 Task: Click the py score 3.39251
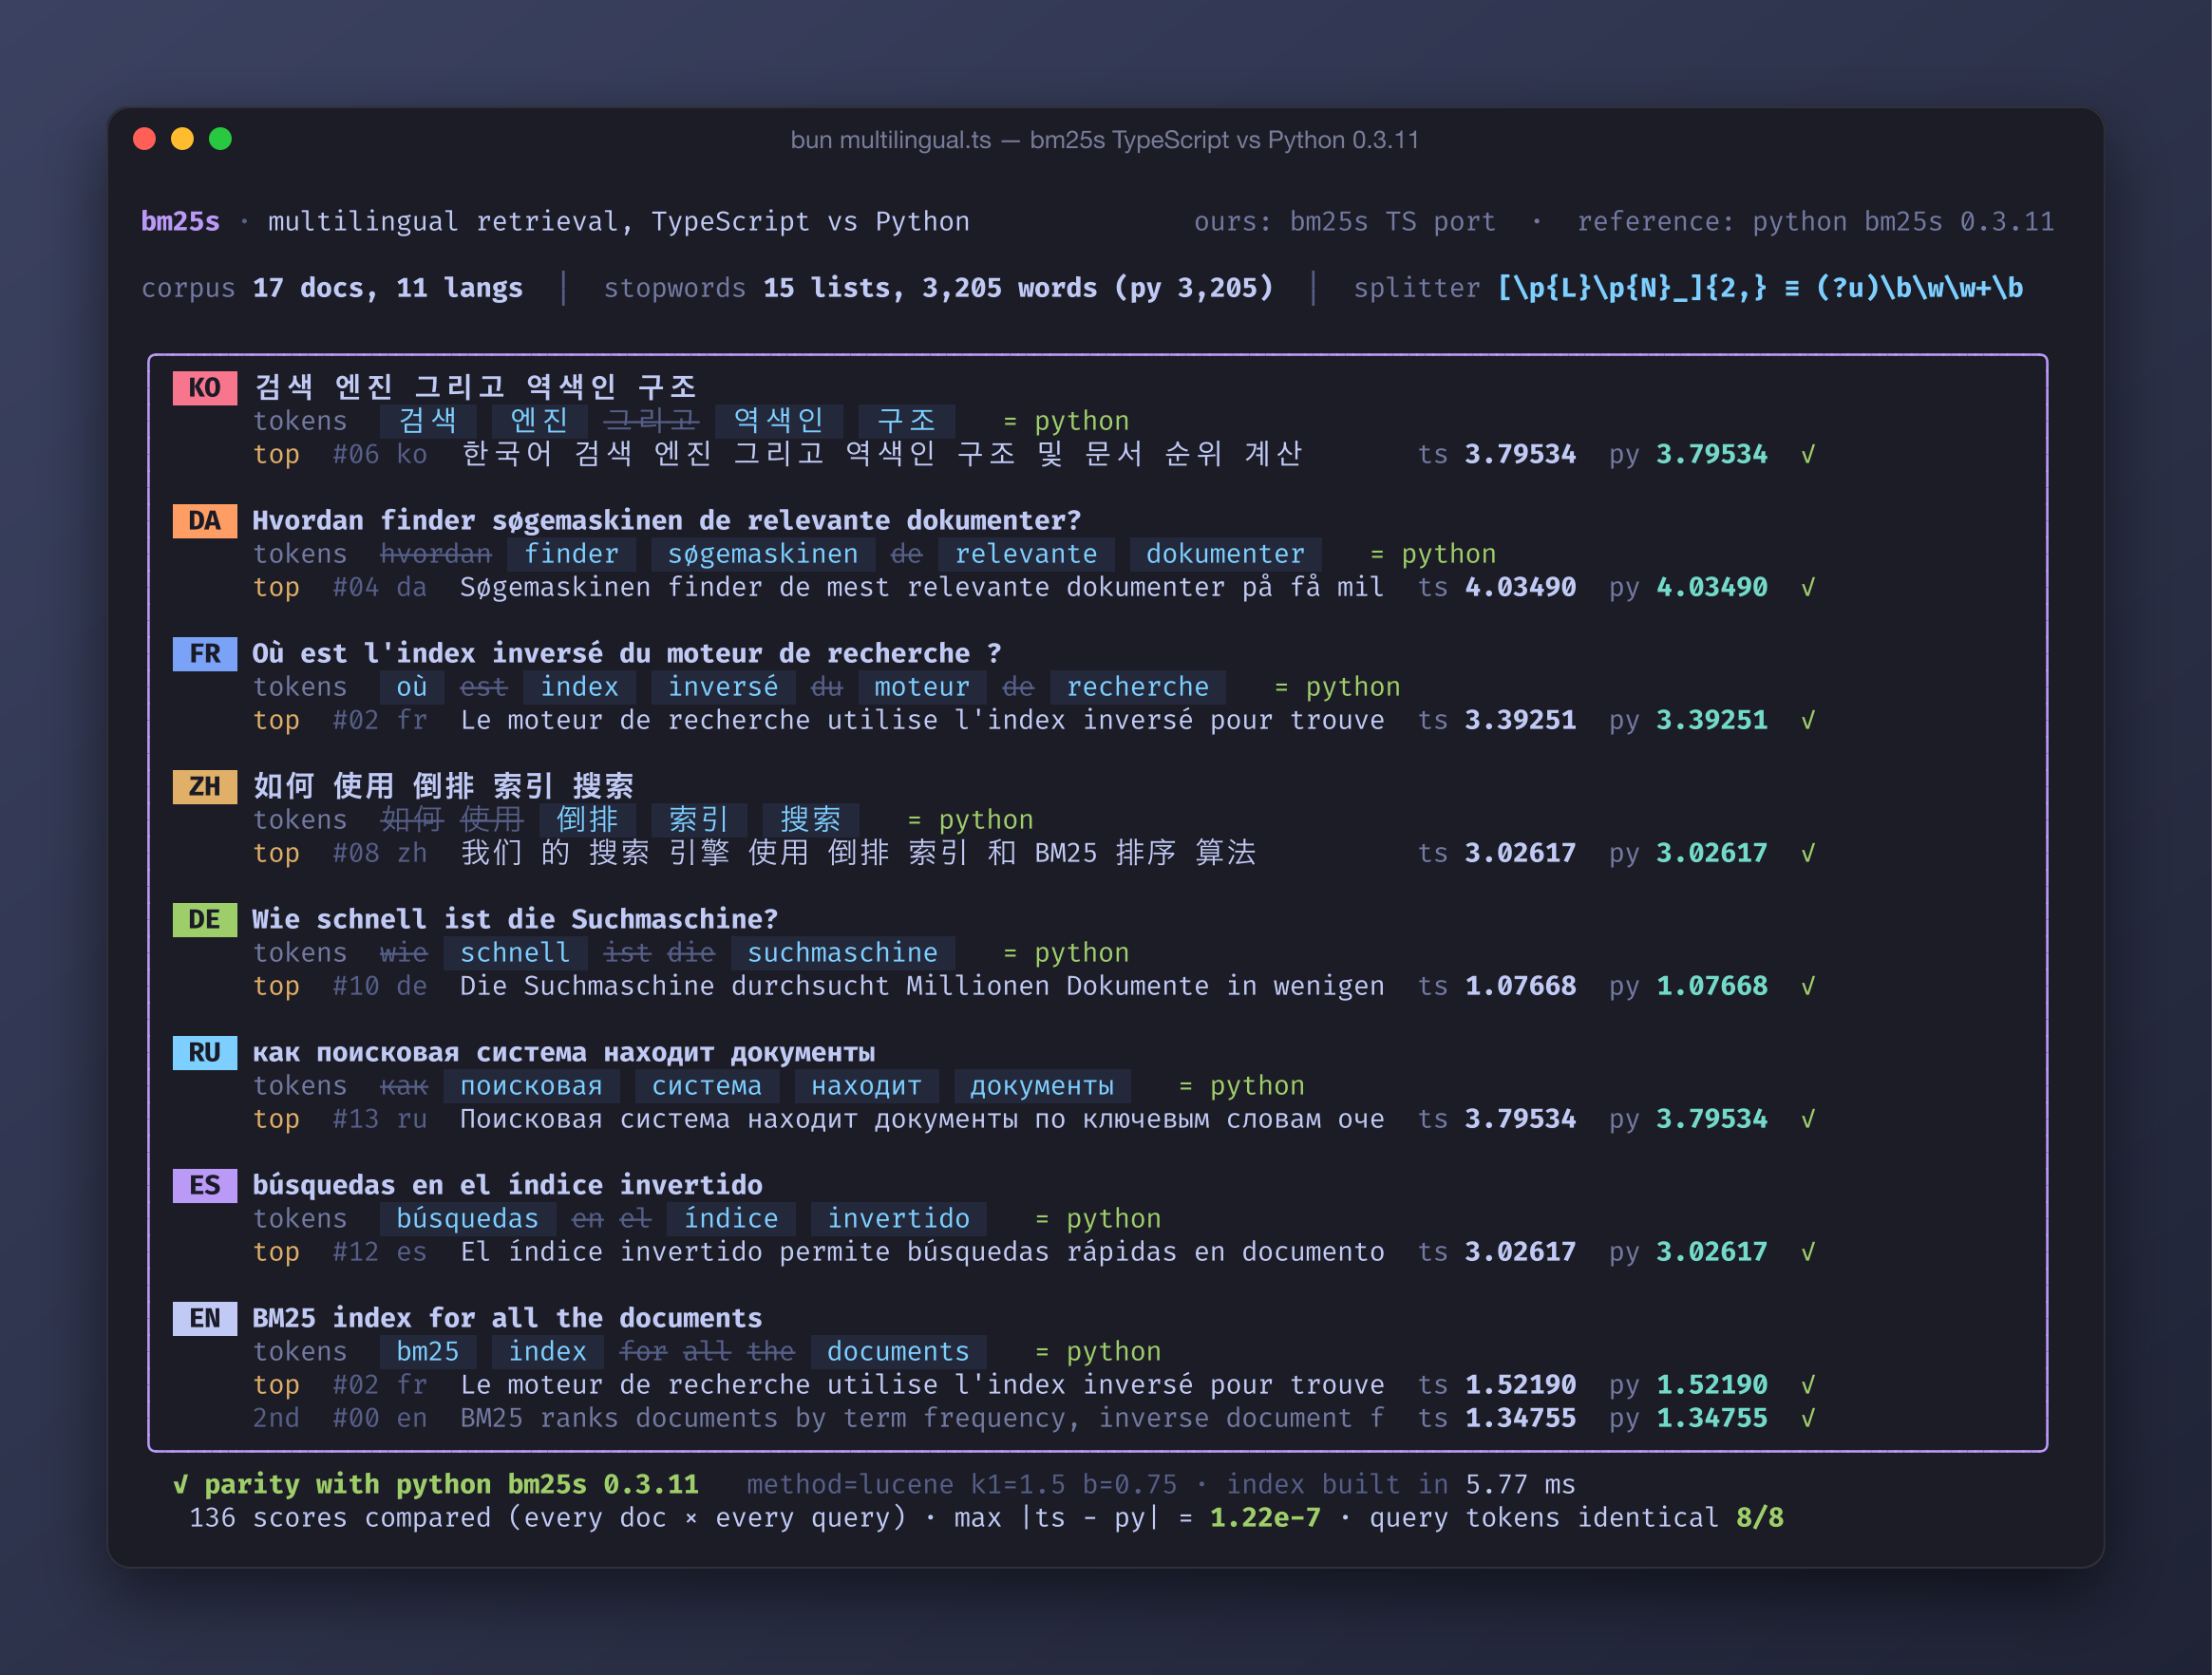tap(1712, 720)
